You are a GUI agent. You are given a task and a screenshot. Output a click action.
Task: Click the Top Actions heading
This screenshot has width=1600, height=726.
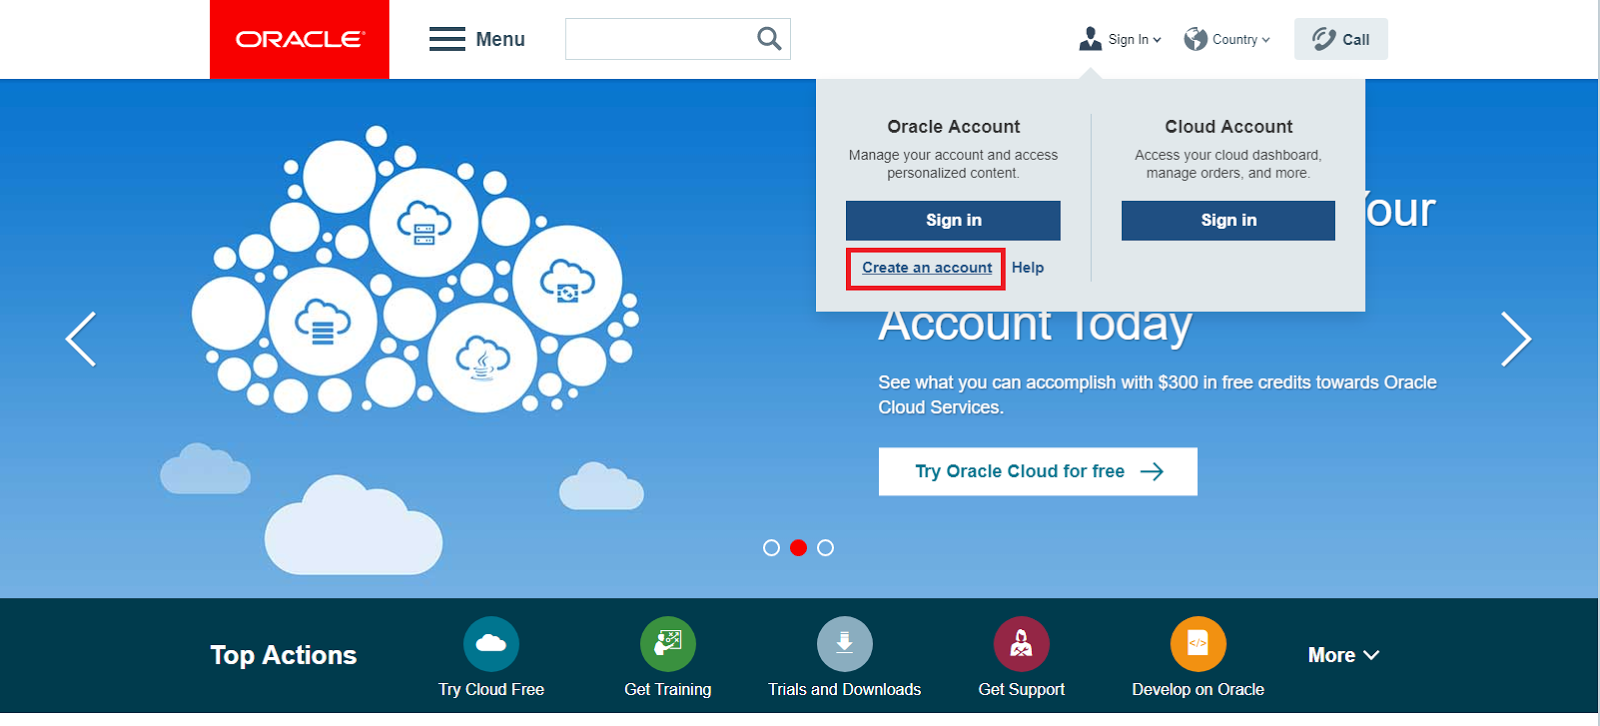click(x=283, y=655)
